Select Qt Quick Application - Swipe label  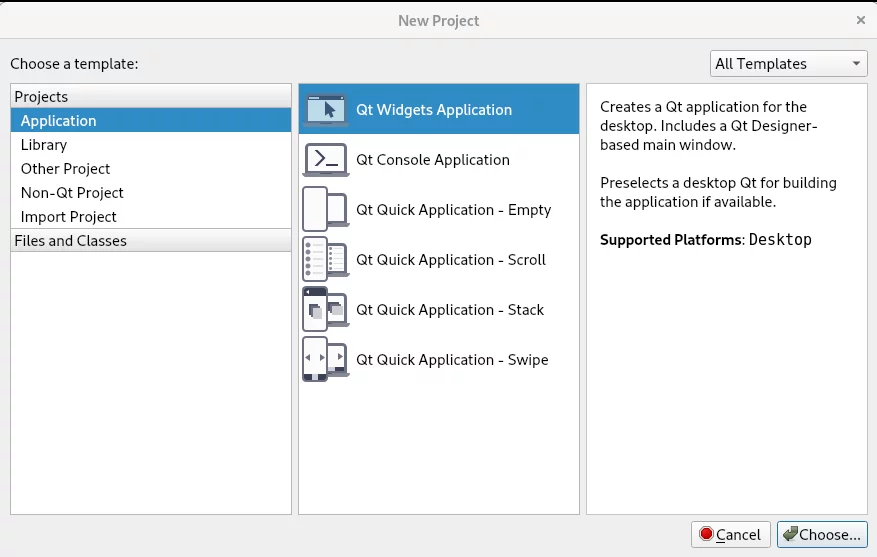[x=452, y=360]
